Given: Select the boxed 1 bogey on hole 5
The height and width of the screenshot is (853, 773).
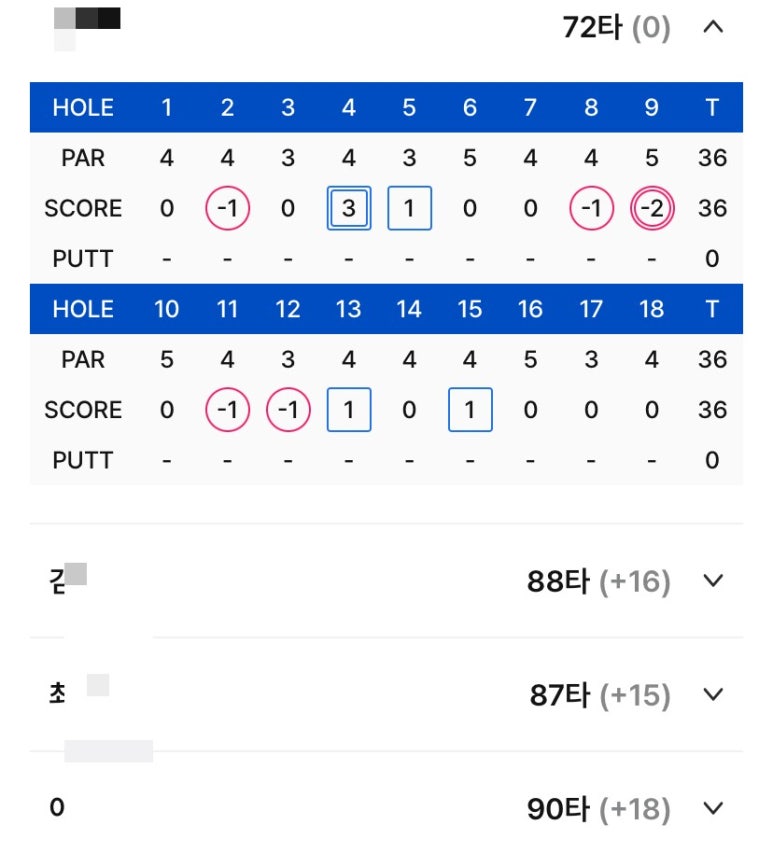Looking at the screenshot, I should (x=409, y=208).
